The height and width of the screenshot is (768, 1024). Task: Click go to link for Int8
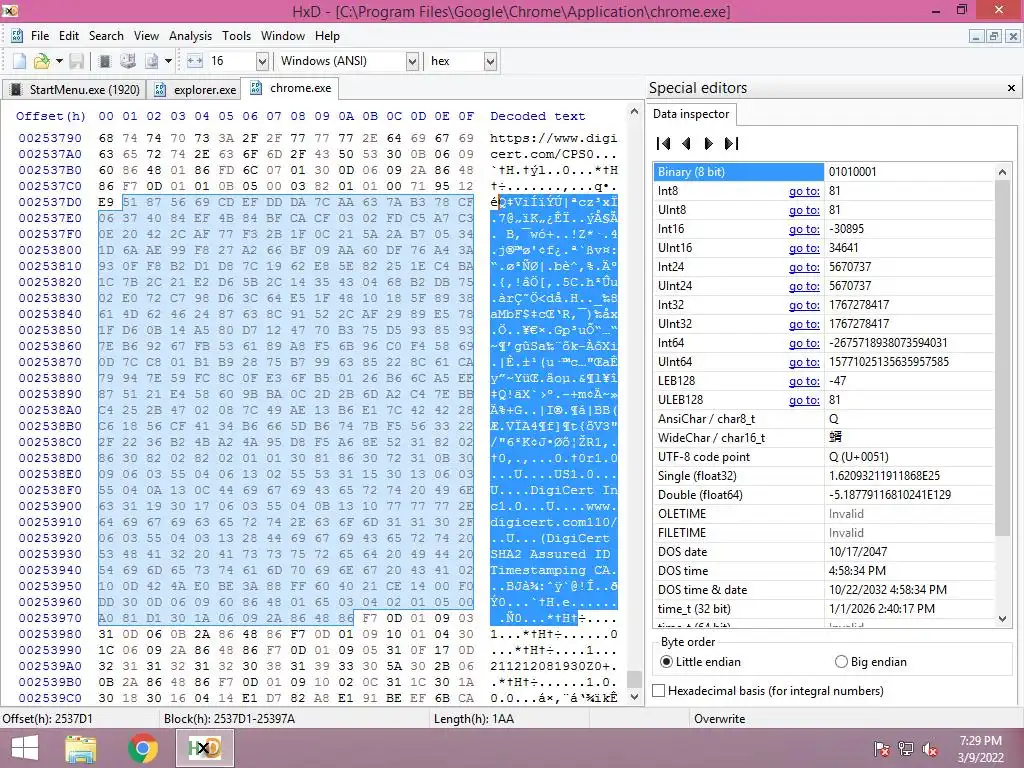tap(804, 191)
